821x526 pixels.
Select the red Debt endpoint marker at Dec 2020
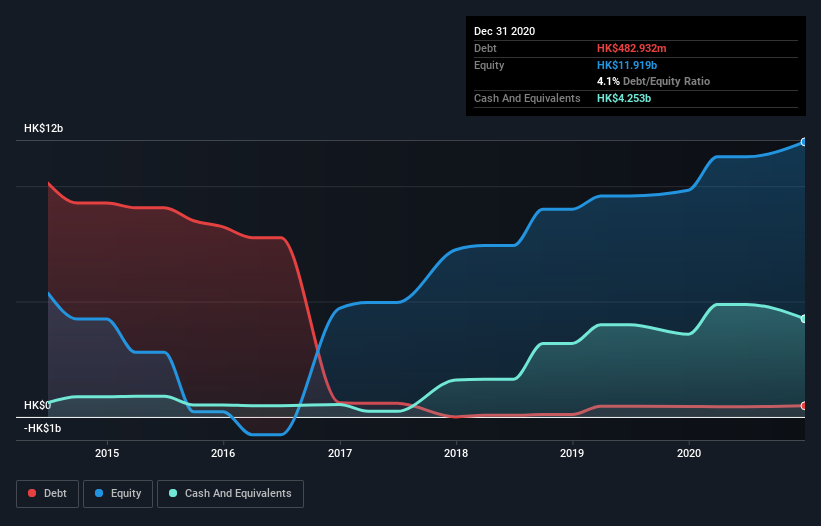tap(804, 406)
